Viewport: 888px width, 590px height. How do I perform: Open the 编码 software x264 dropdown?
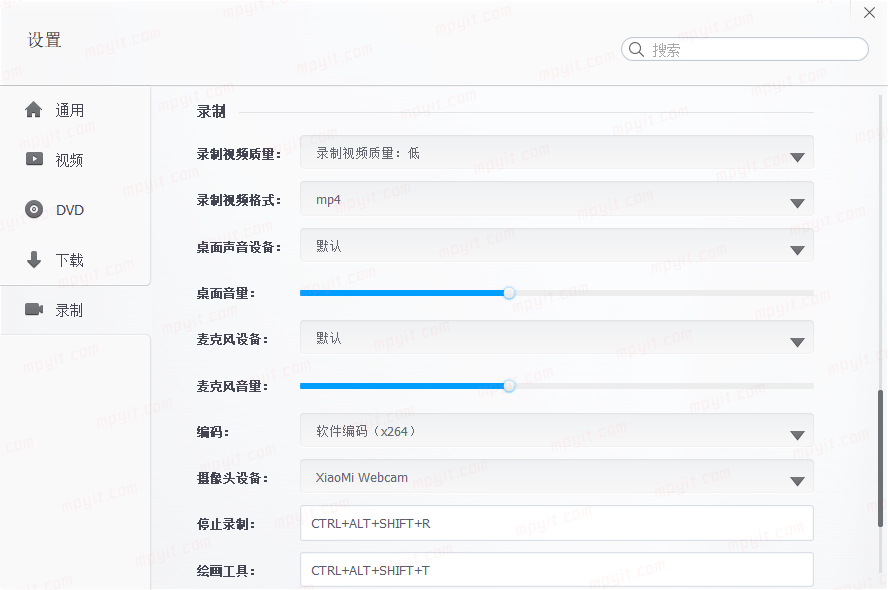(x=557, y=430)
